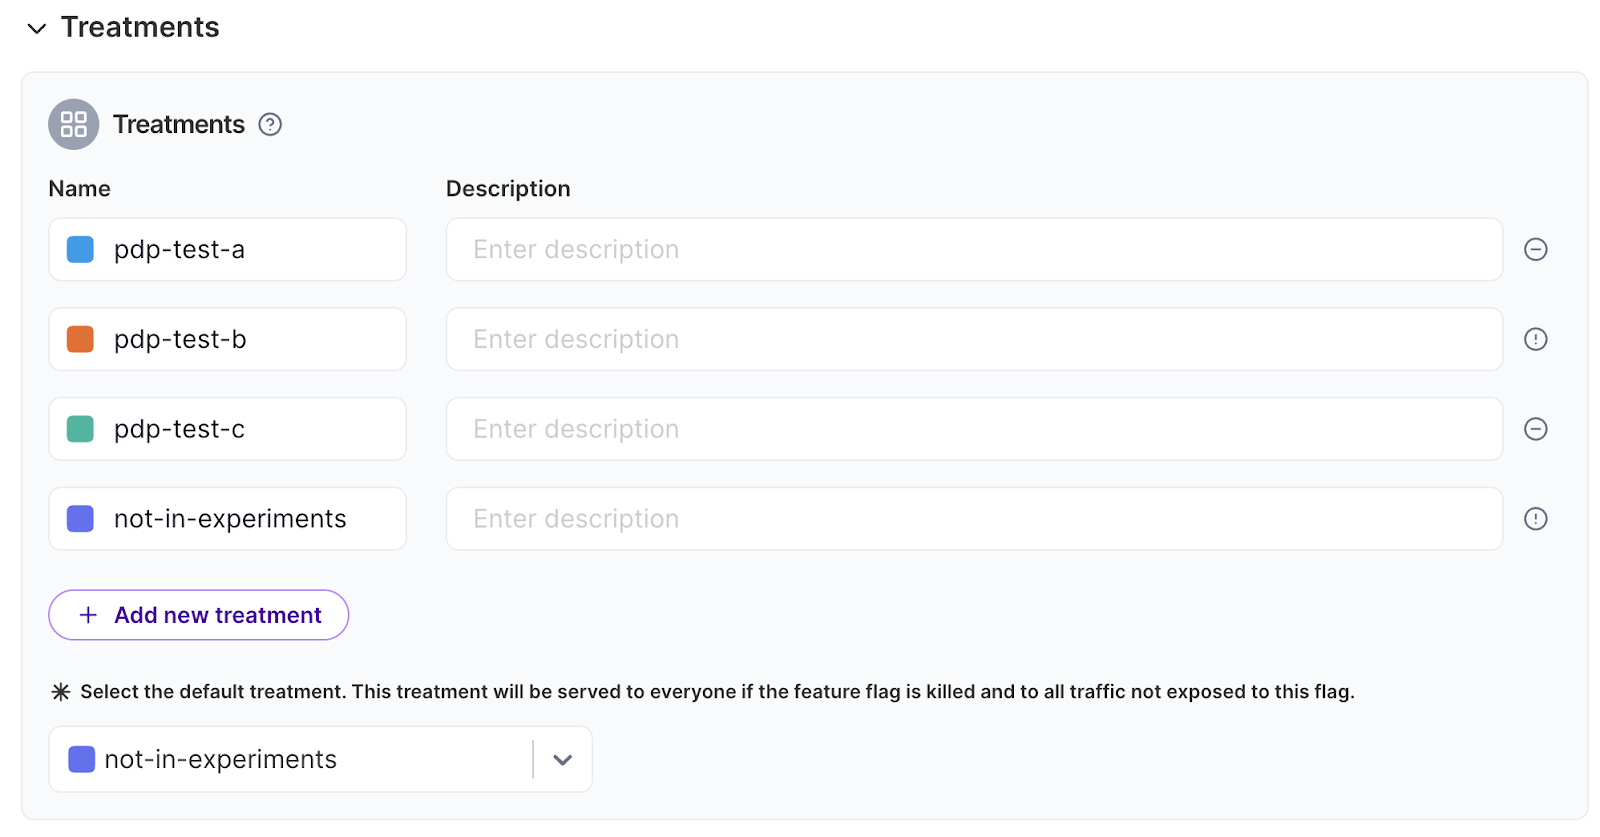Open the Treatments help question mark
1600x837 pixels.
pyautogui.click(x=270, y=124)
